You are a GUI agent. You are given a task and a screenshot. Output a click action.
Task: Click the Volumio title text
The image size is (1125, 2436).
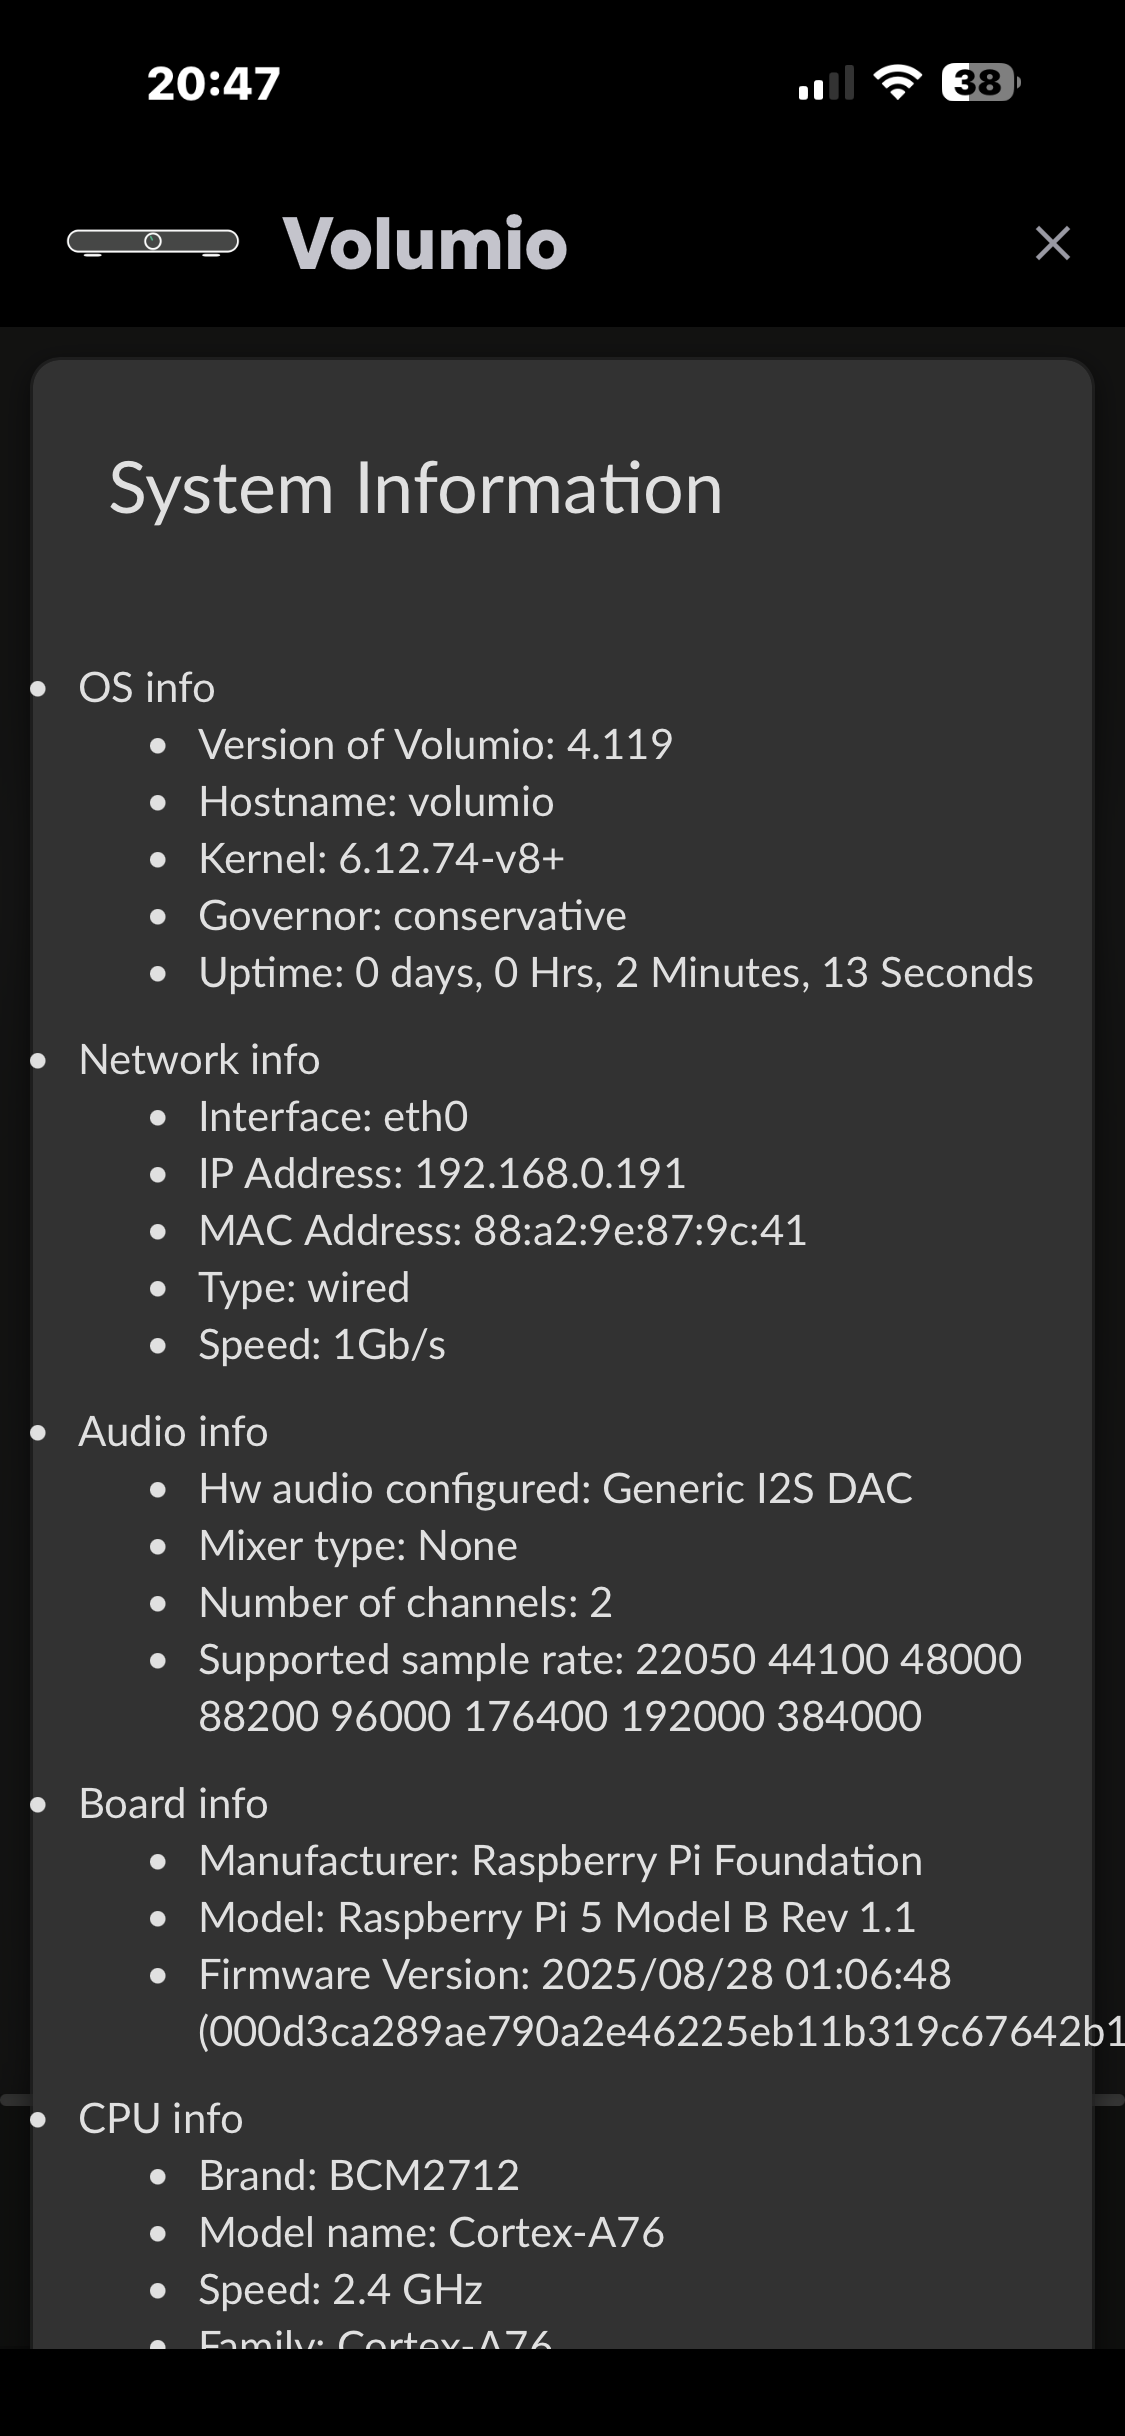(x=425, y=243)
